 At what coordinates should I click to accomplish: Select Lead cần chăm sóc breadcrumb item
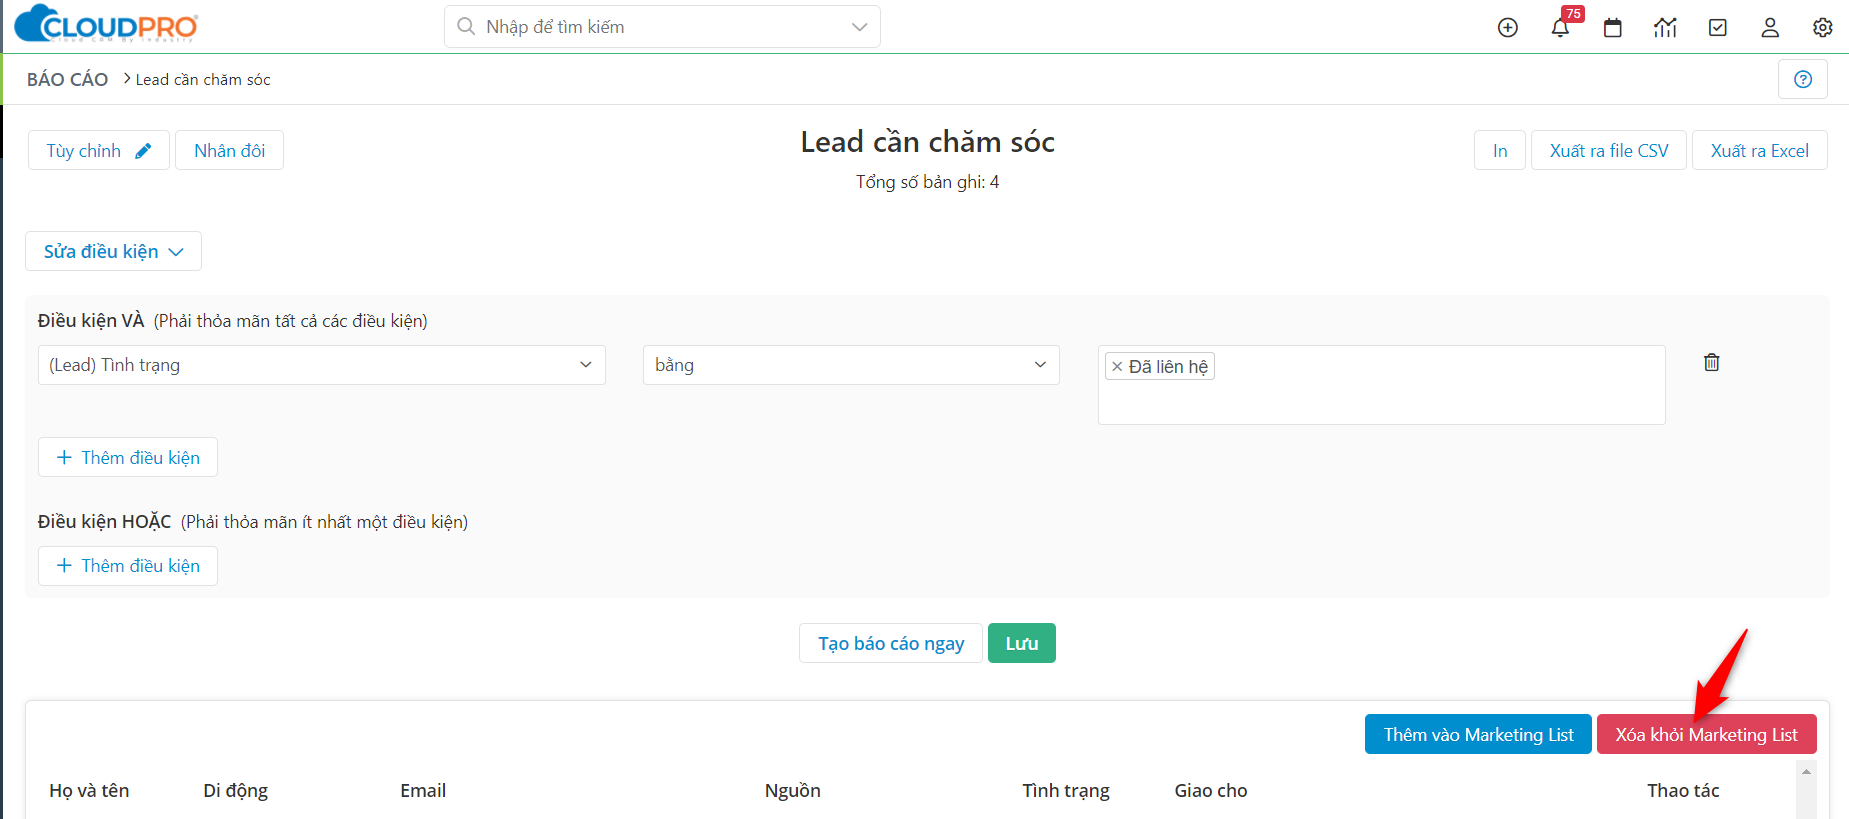[x=203, y=79]
